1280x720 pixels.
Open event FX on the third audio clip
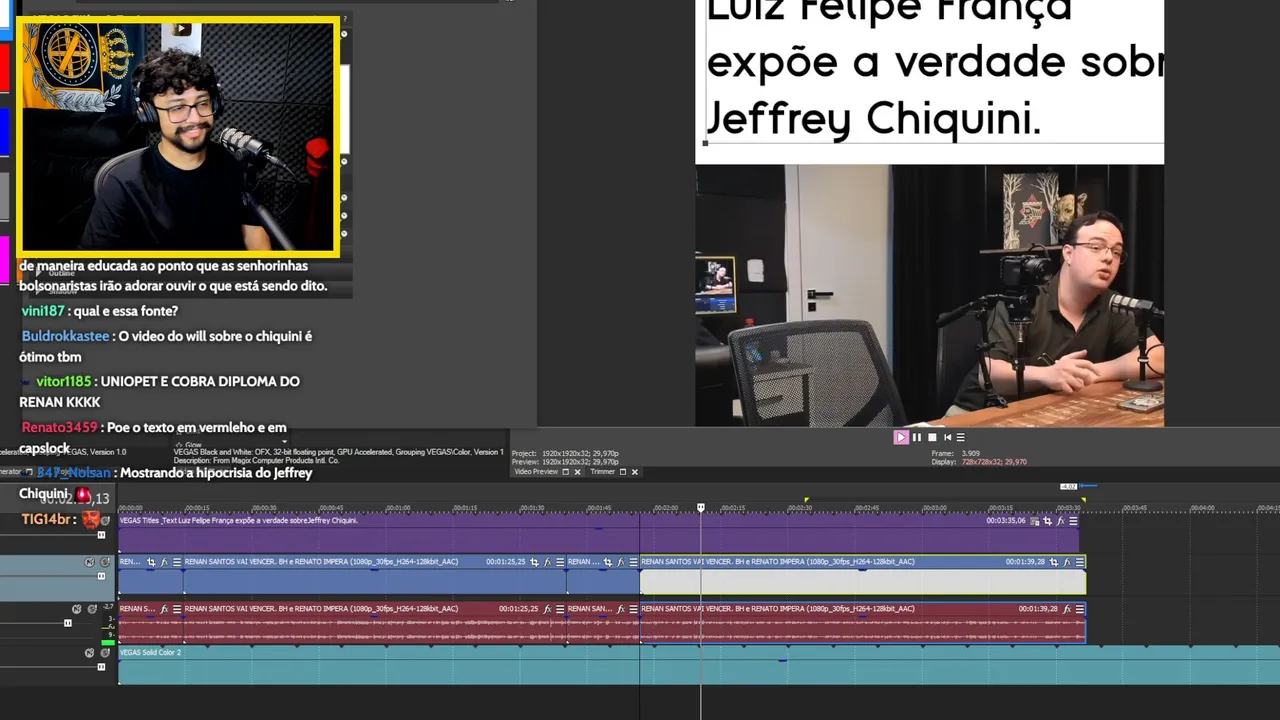pos(620,609)
